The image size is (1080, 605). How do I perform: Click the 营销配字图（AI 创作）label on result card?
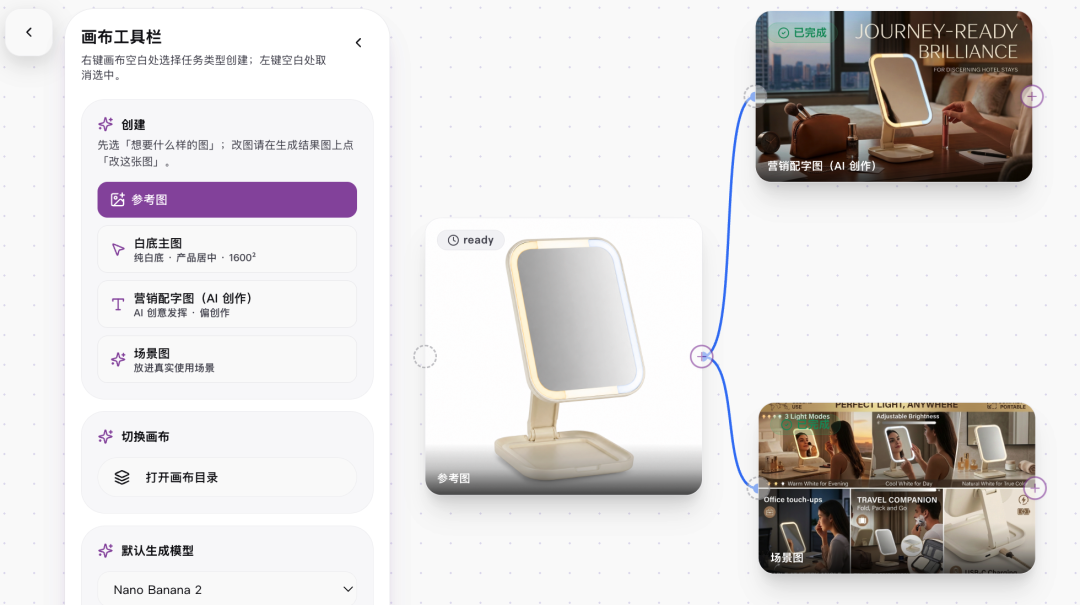pos(822,166)
